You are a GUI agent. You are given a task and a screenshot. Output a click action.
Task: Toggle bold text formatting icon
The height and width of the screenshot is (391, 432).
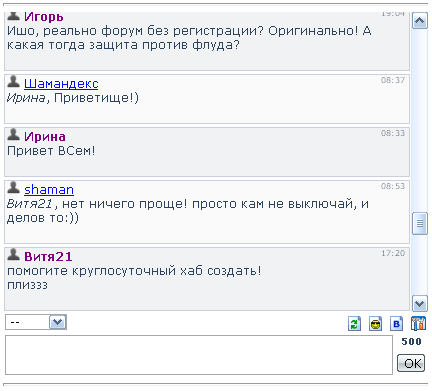point(397,323)
